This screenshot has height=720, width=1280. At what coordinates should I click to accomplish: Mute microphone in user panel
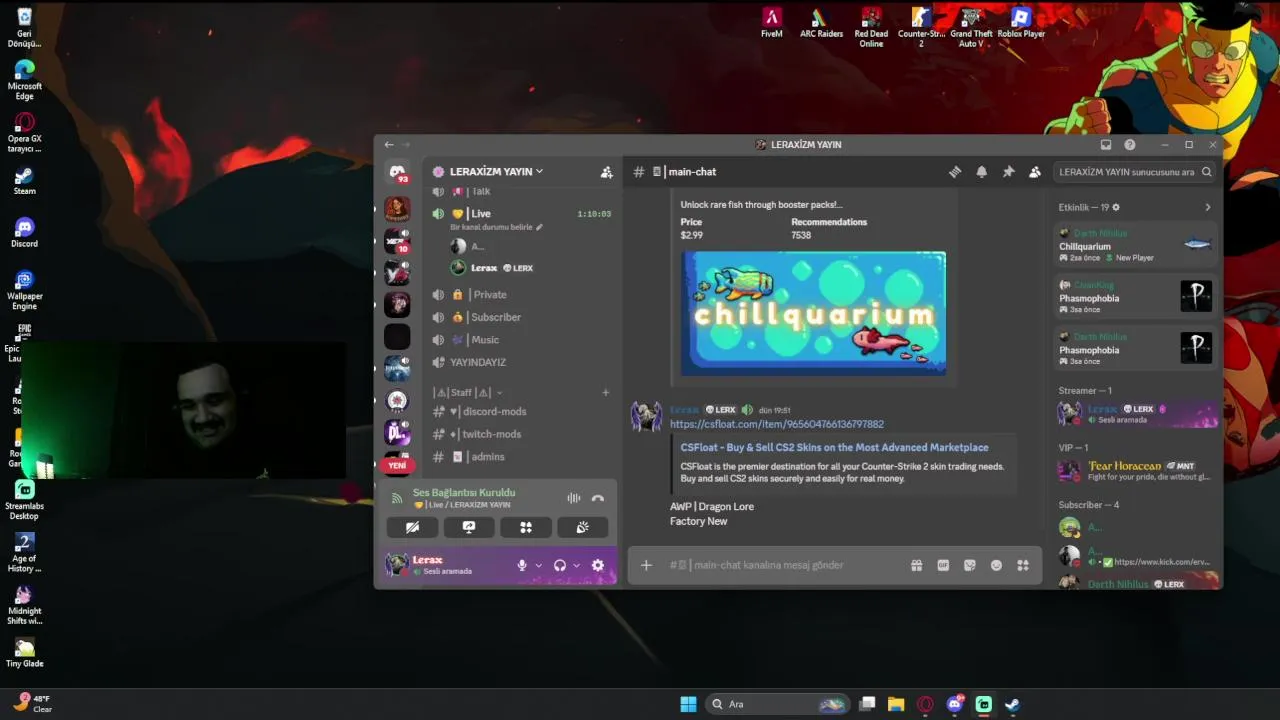point(522,565)
